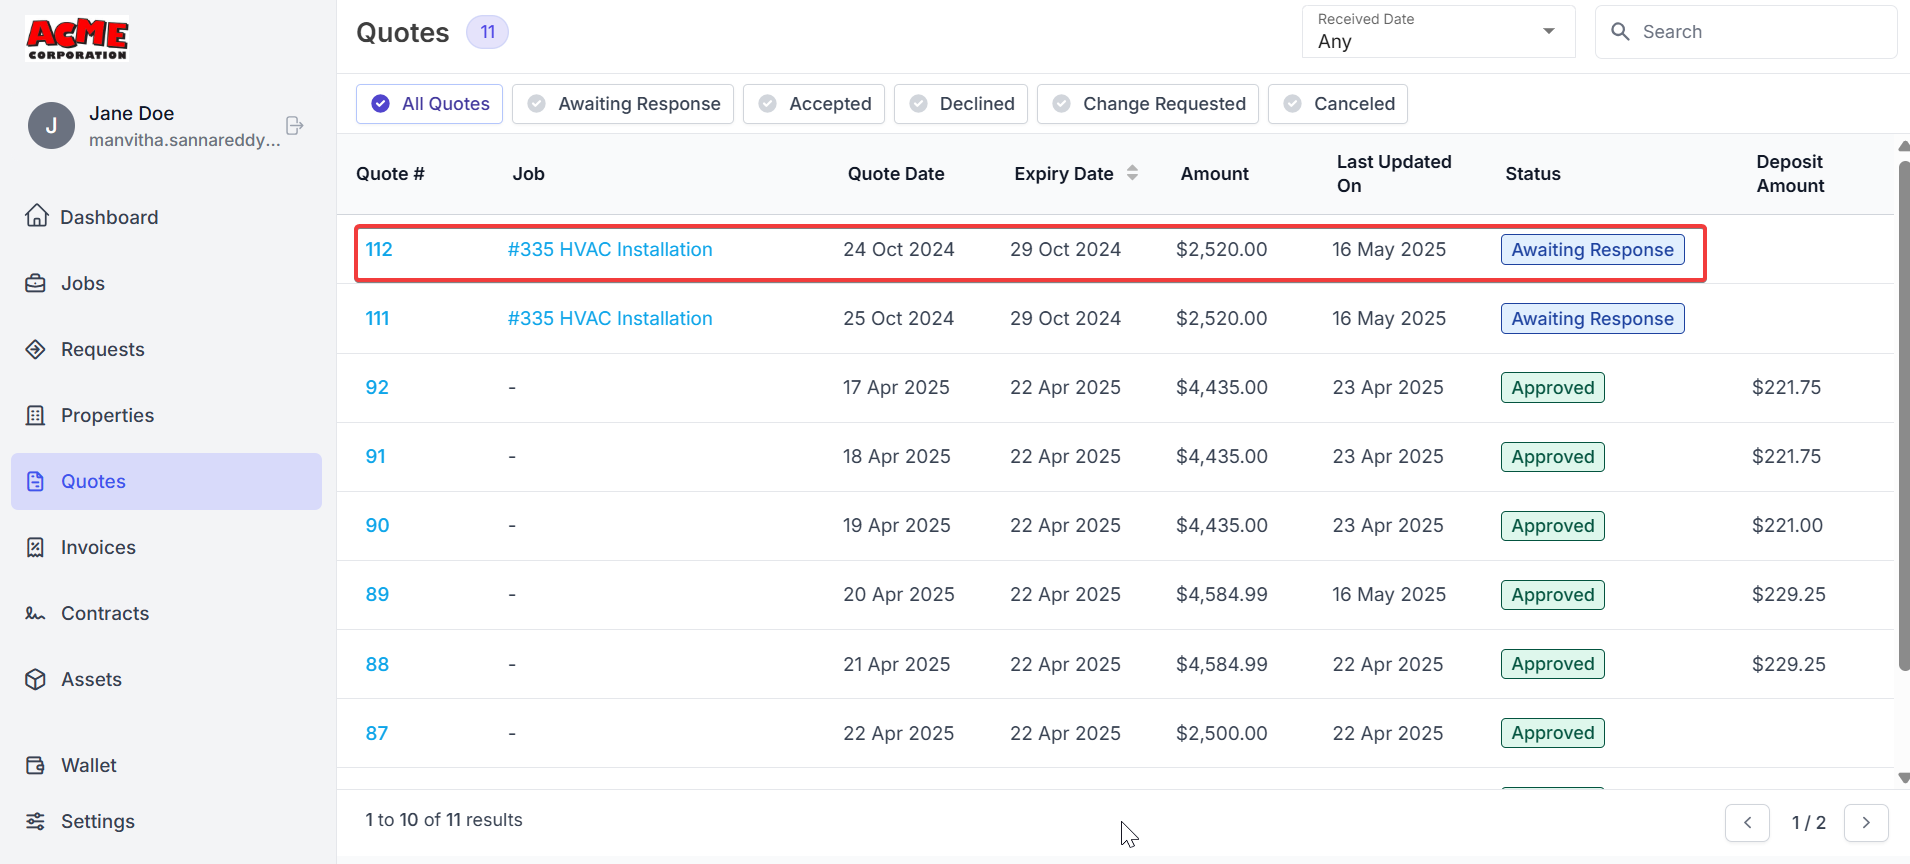
Task: Select the Awaiting Response filter chip
Action: pyautogui.click(x=622, y=104)
